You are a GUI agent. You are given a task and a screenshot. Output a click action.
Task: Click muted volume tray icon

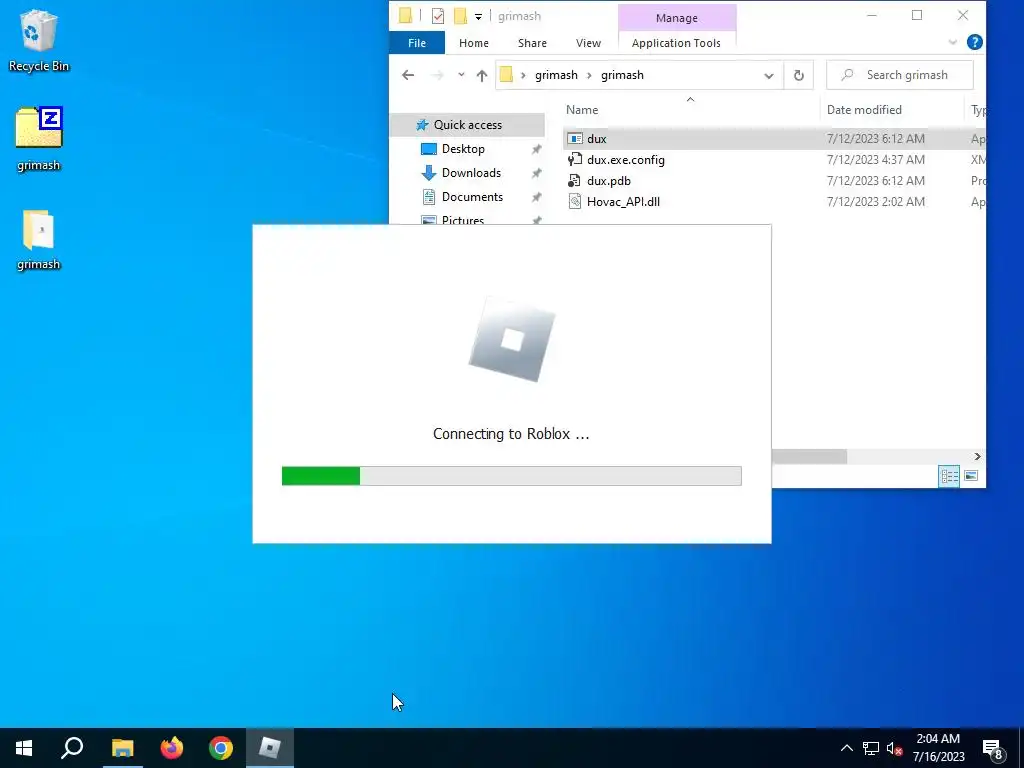coord(895,748)
